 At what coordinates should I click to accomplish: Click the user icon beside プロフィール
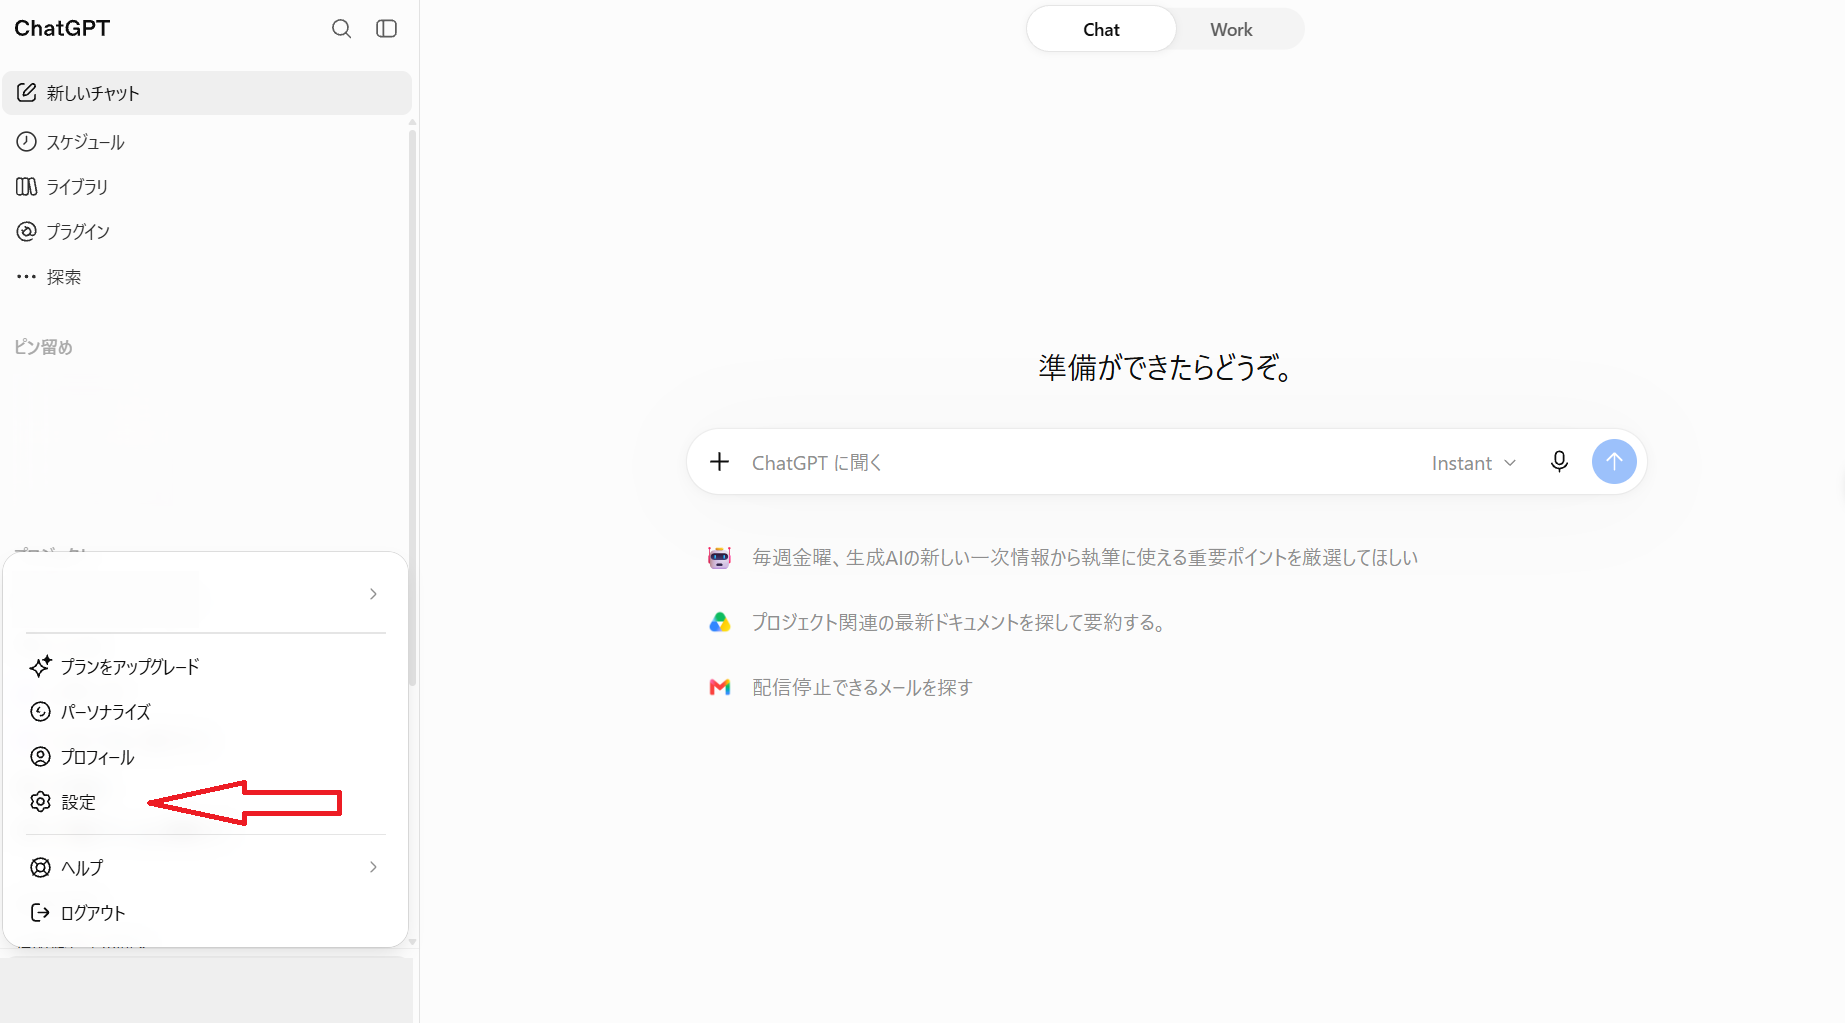[x=40, y=757]
